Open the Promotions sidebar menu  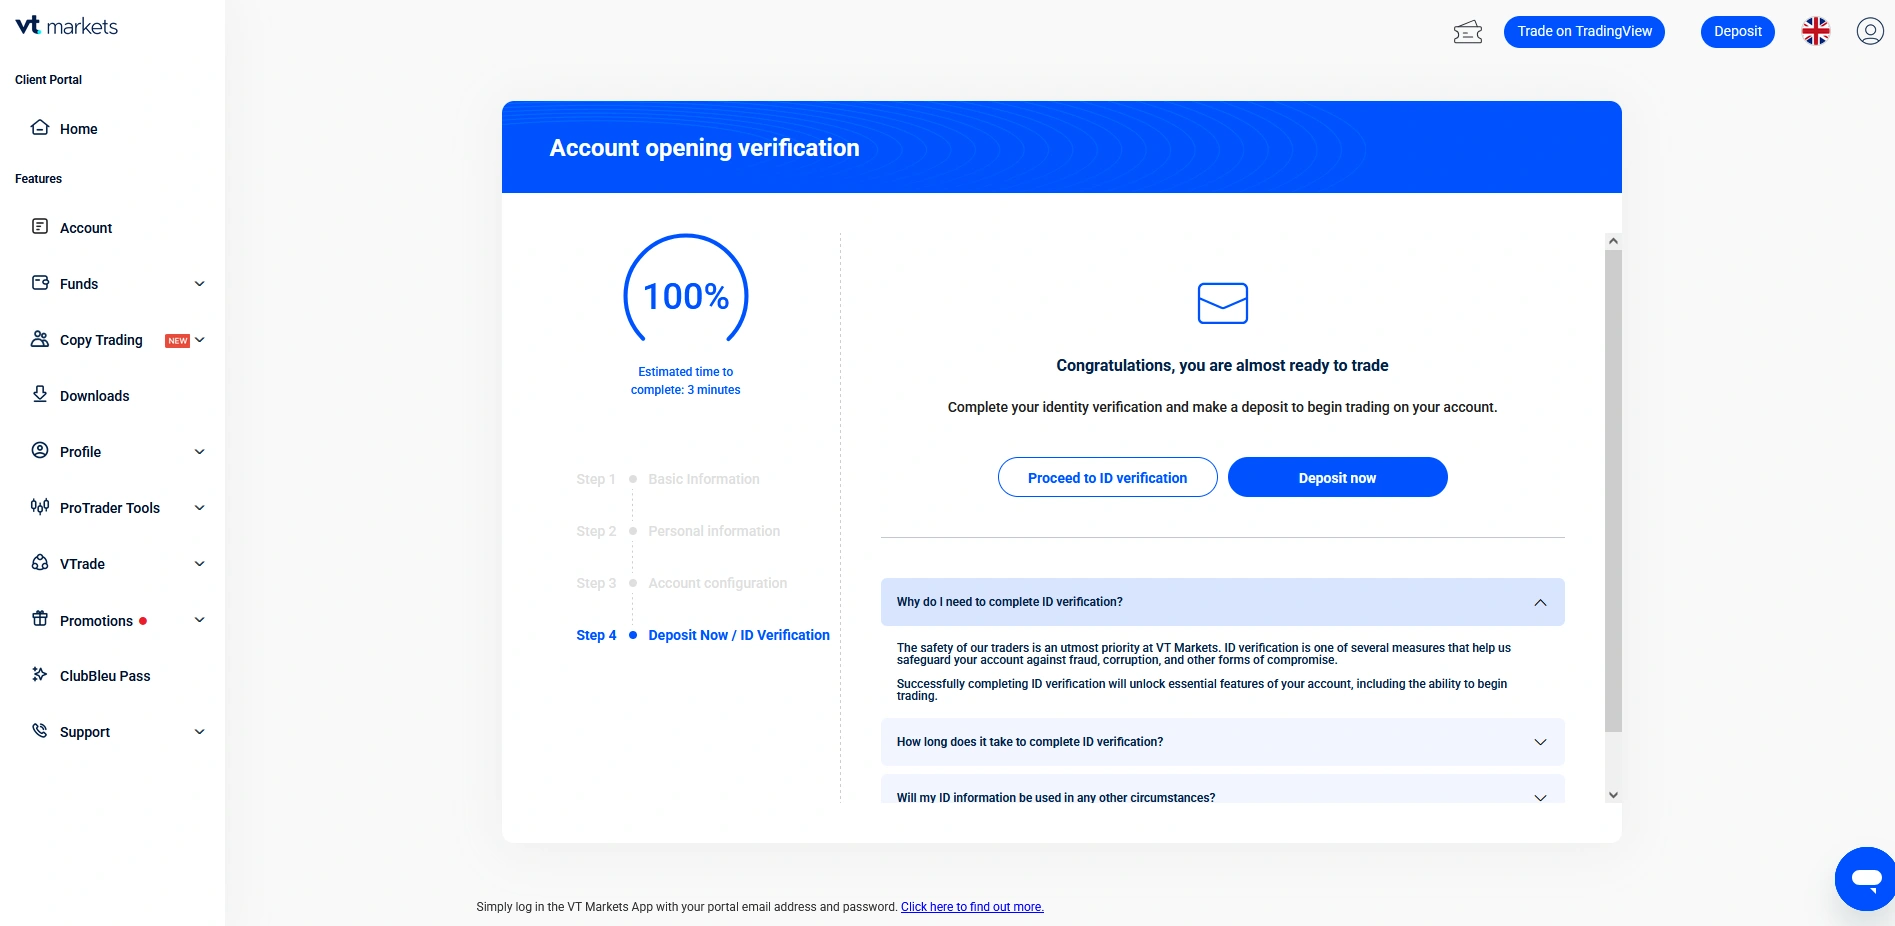96,621
